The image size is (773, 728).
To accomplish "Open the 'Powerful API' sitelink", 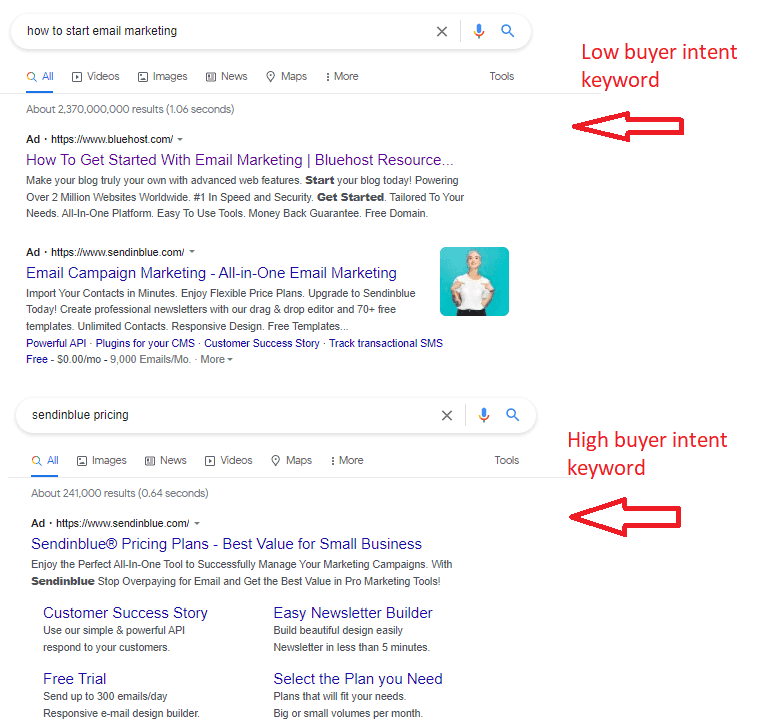I will 56,343.
